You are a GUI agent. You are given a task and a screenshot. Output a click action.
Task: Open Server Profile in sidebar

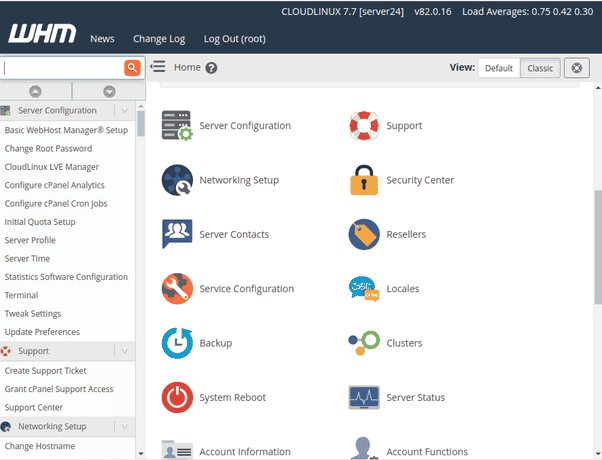coord(30,240)
